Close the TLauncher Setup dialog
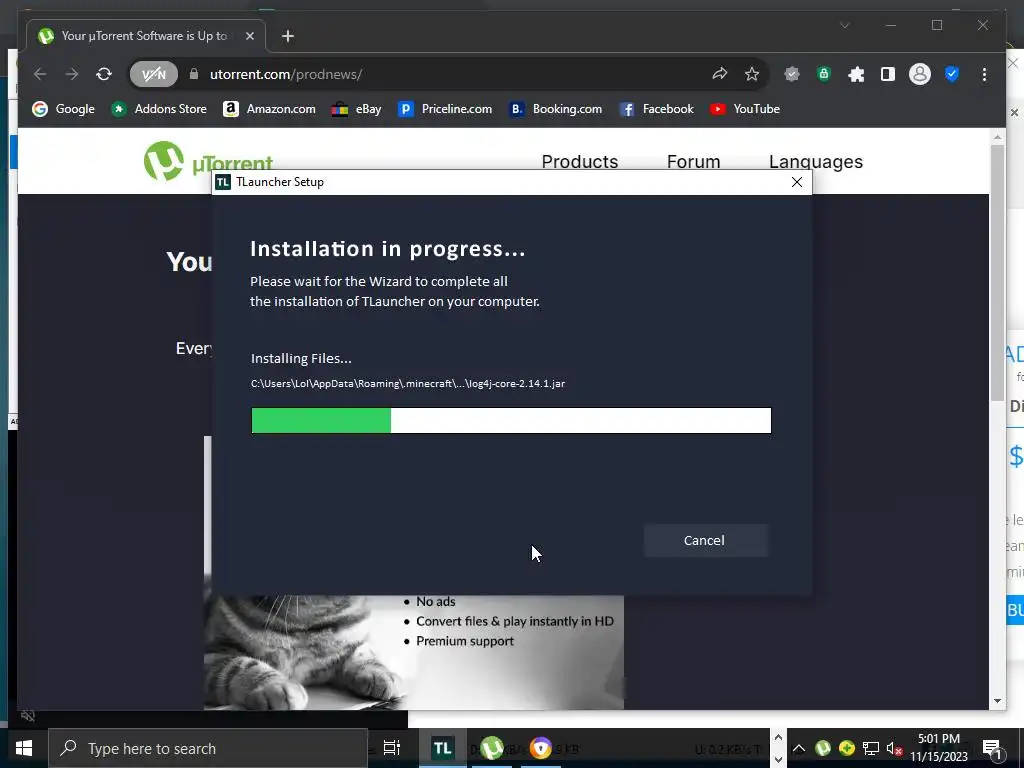 click(x=797, y=182)
